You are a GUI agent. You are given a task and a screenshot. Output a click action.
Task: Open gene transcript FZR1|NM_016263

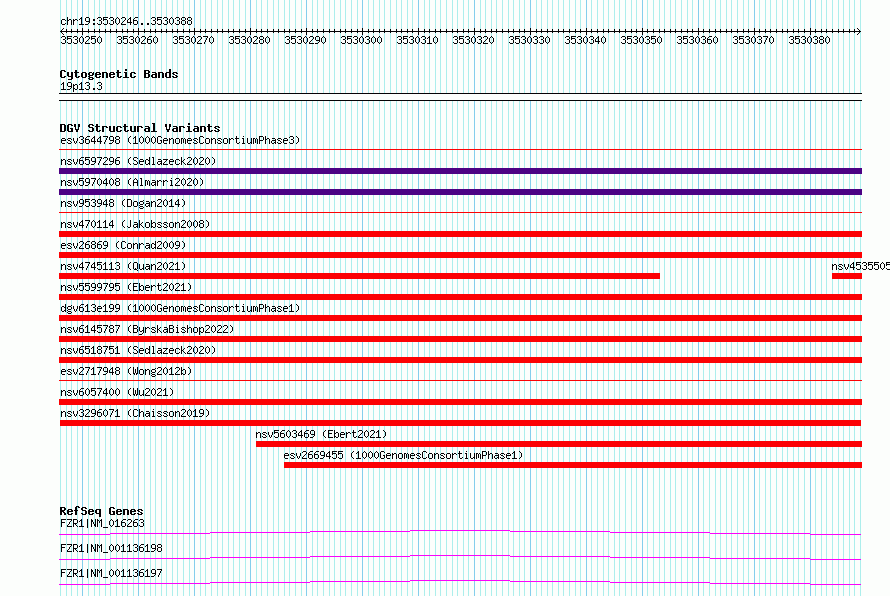[102, 523]
